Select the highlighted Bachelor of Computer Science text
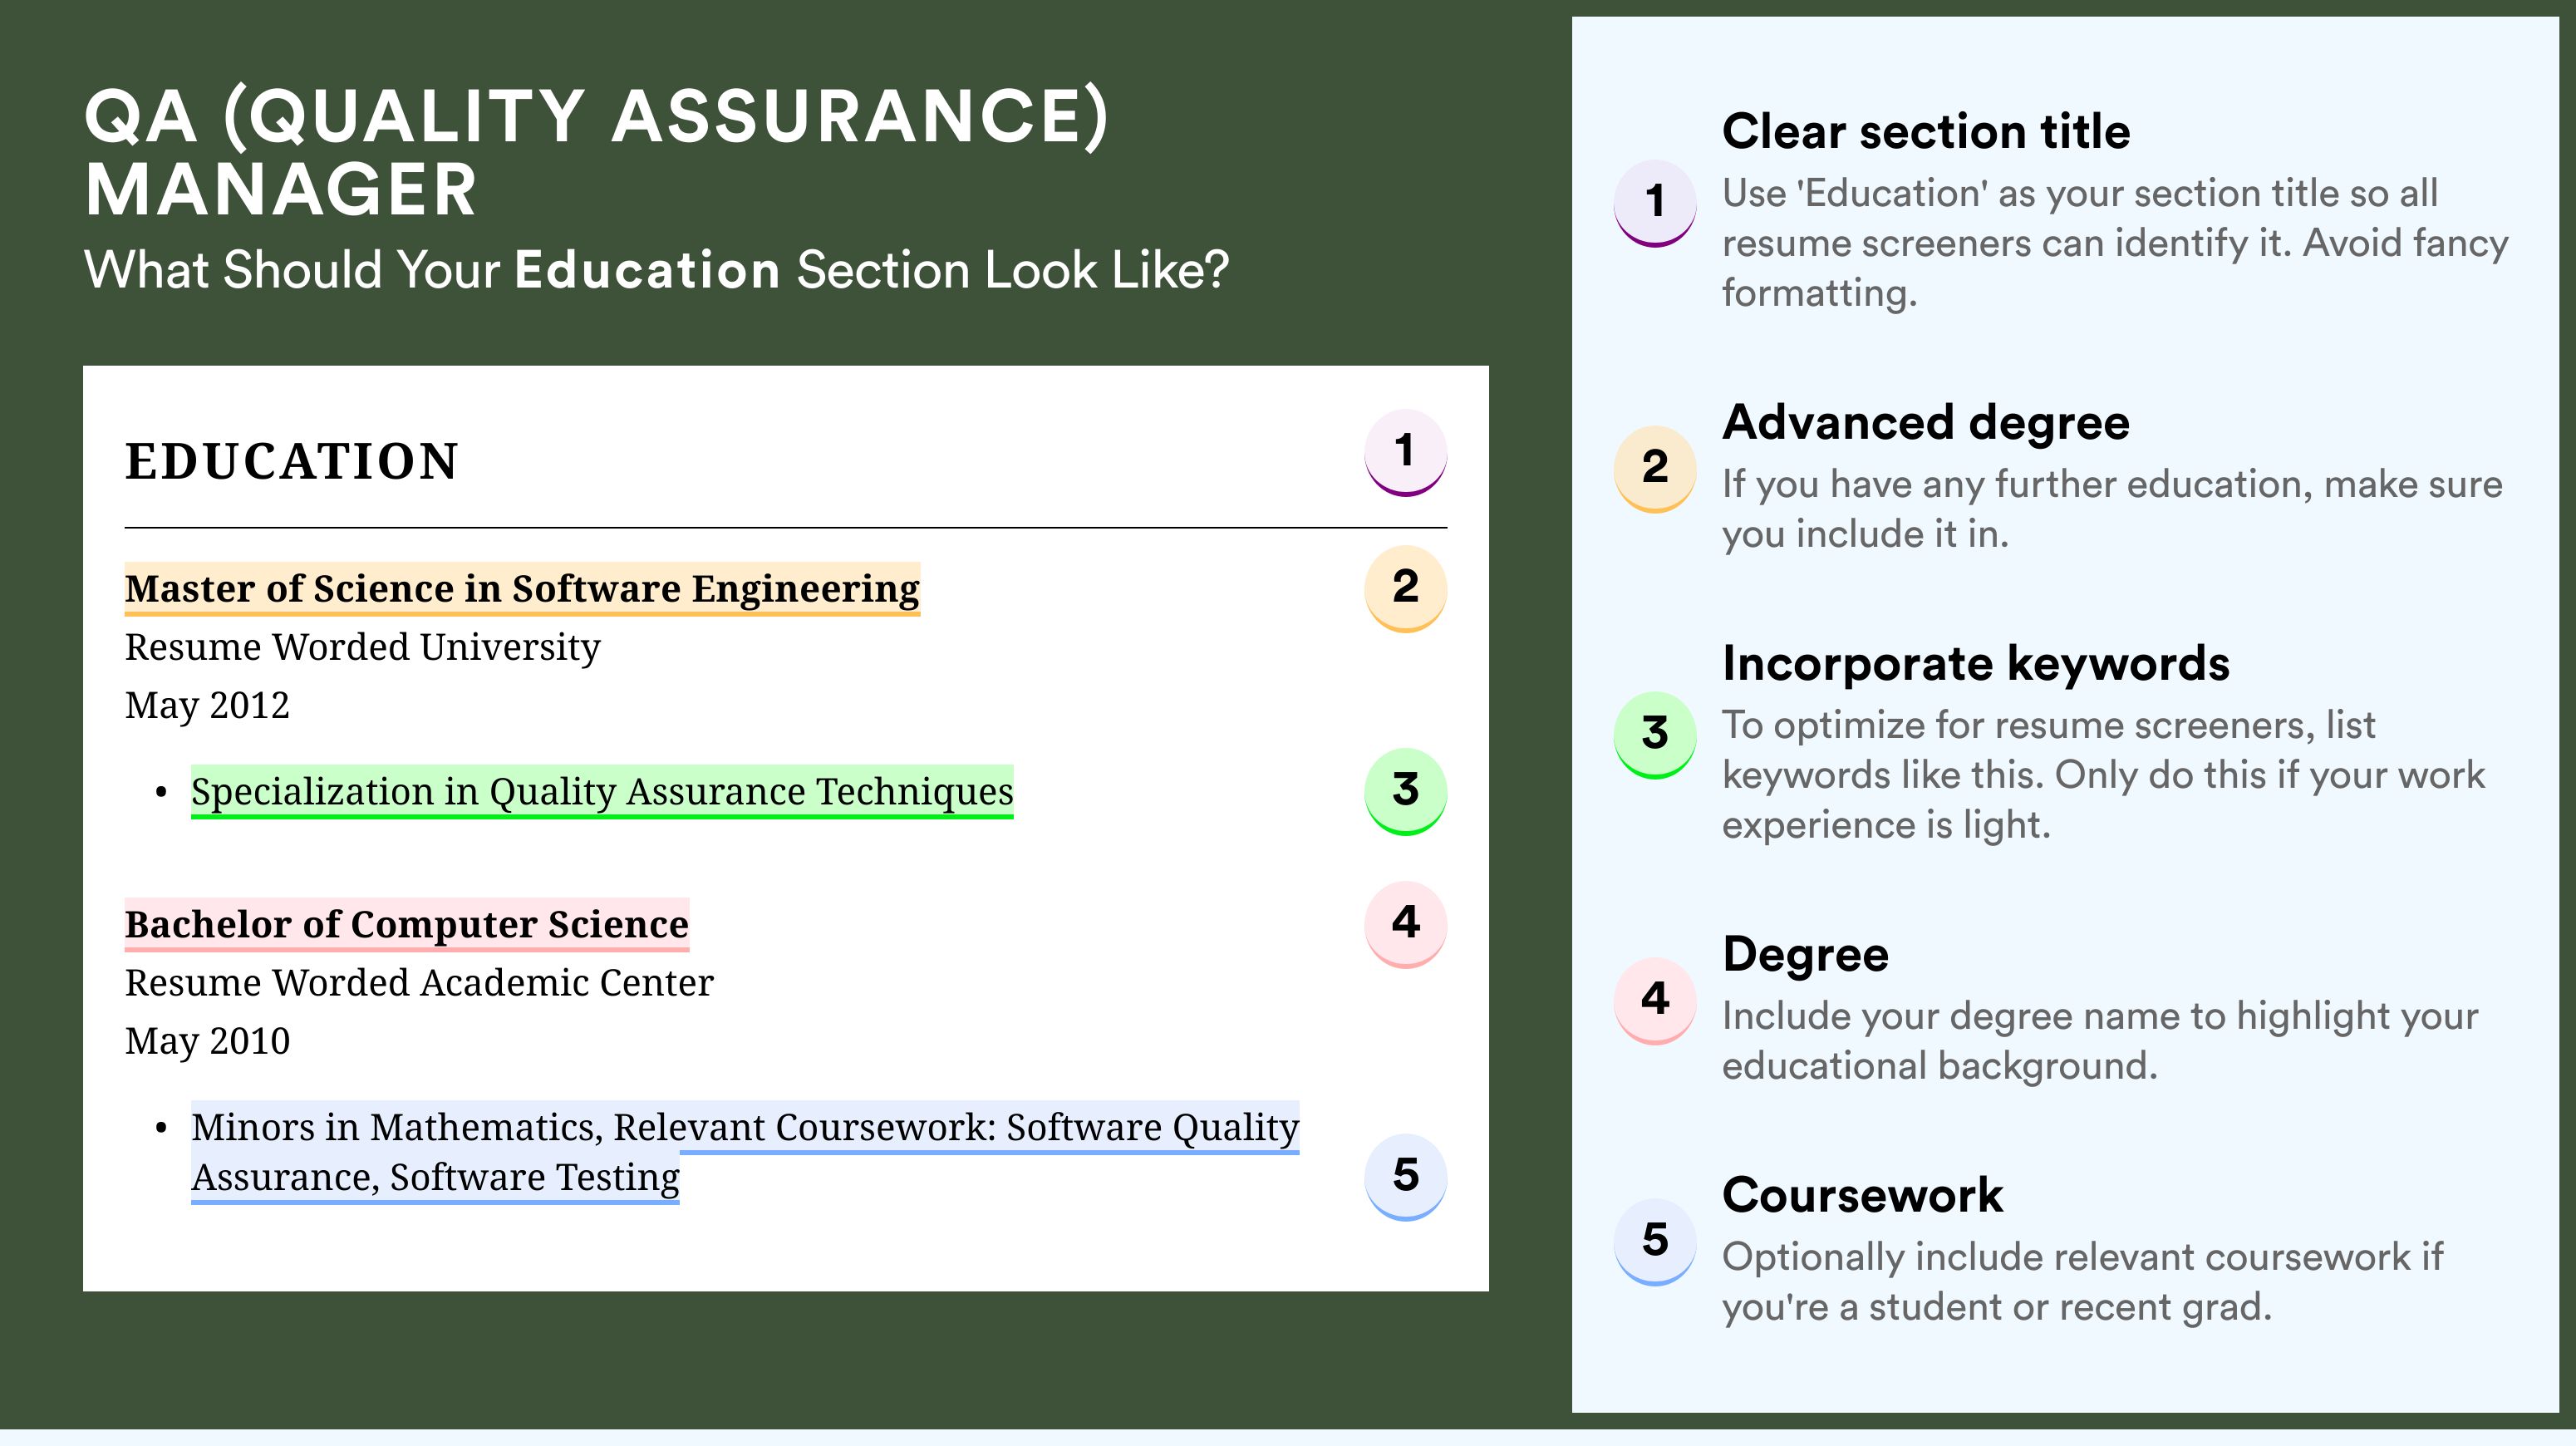The width and height of the screenshot is (2576, 1446). point(406,925)
